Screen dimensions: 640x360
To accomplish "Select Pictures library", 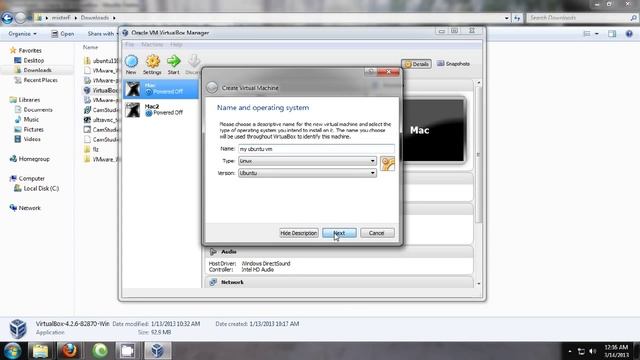I will [33, 129].
